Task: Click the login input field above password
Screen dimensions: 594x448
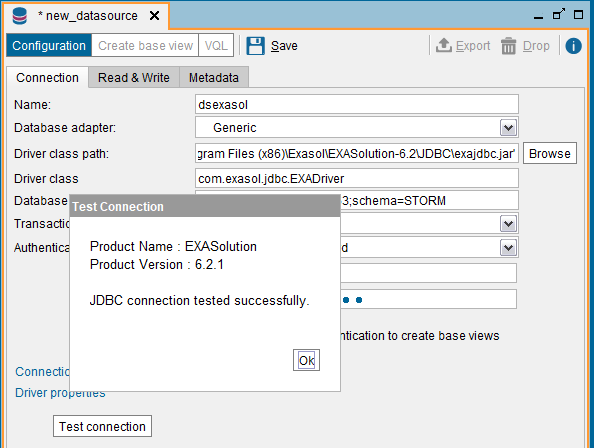Action: 428,273
